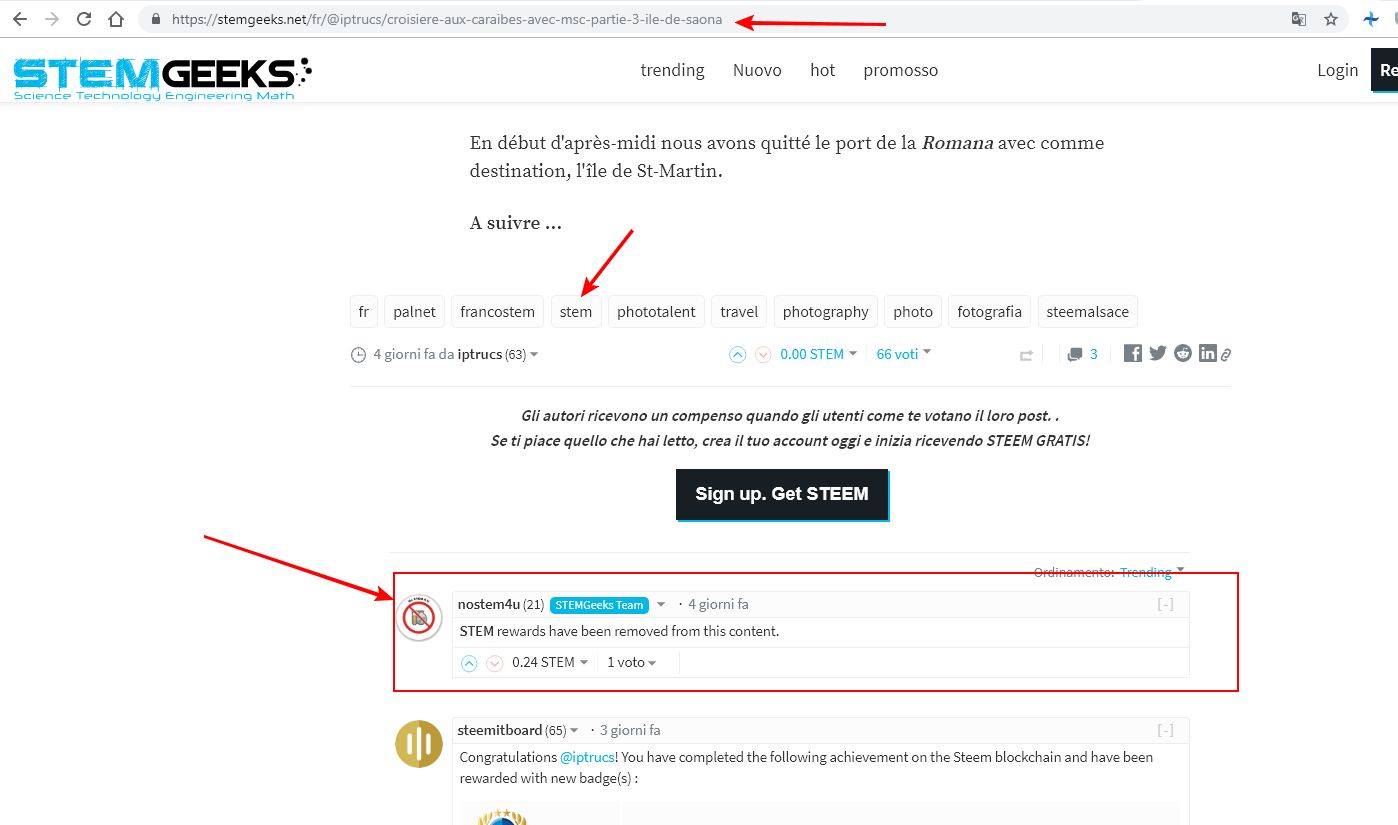Viewport: 1398px width, 825px height.
Task: Share the post on Facebook
Action: click(1133, 353)
